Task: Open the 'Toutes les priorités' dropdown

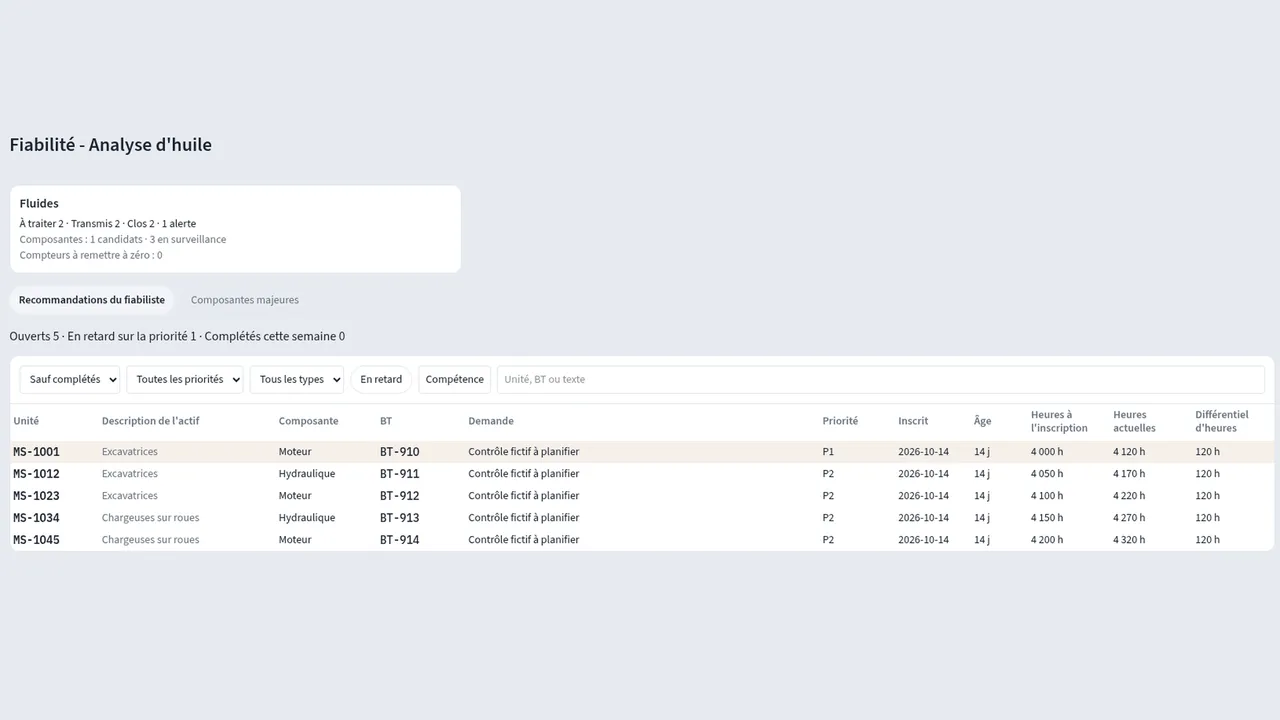Action: [185, 379]
